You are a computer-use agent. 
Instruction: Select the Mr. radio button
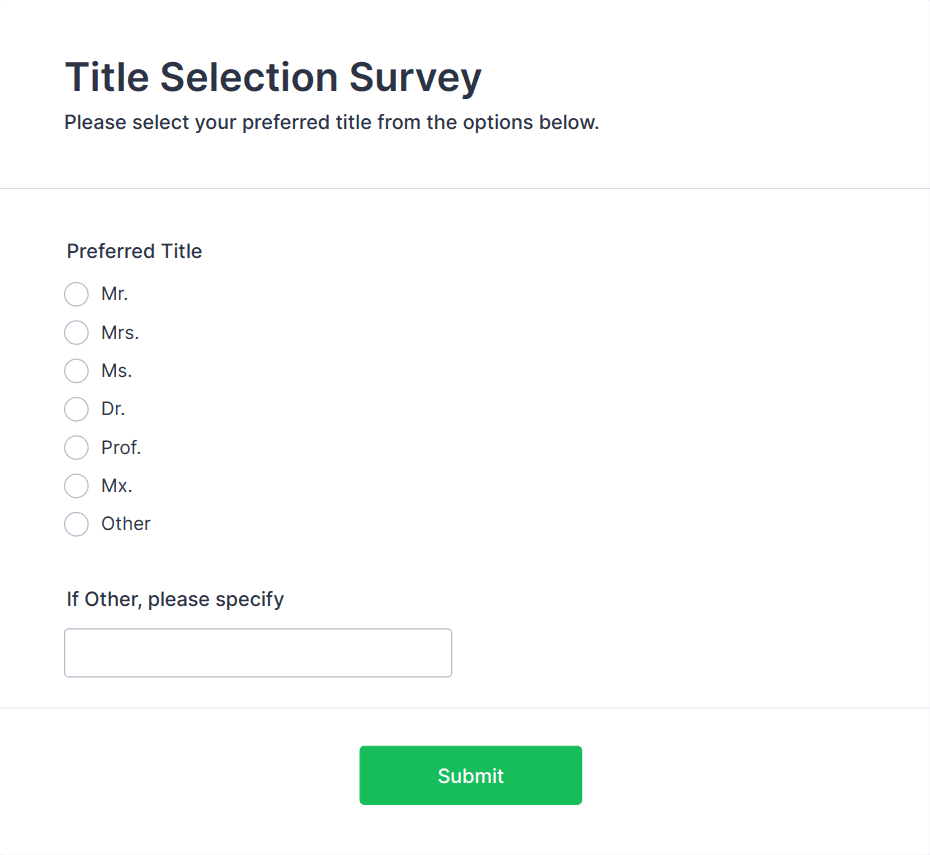[76, 294]
